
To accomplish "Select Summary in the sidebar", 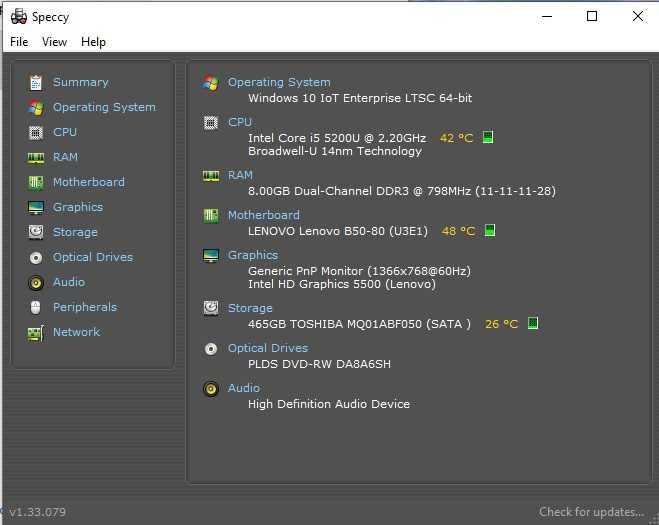I will pyautogui.click(x=81, y=82).
